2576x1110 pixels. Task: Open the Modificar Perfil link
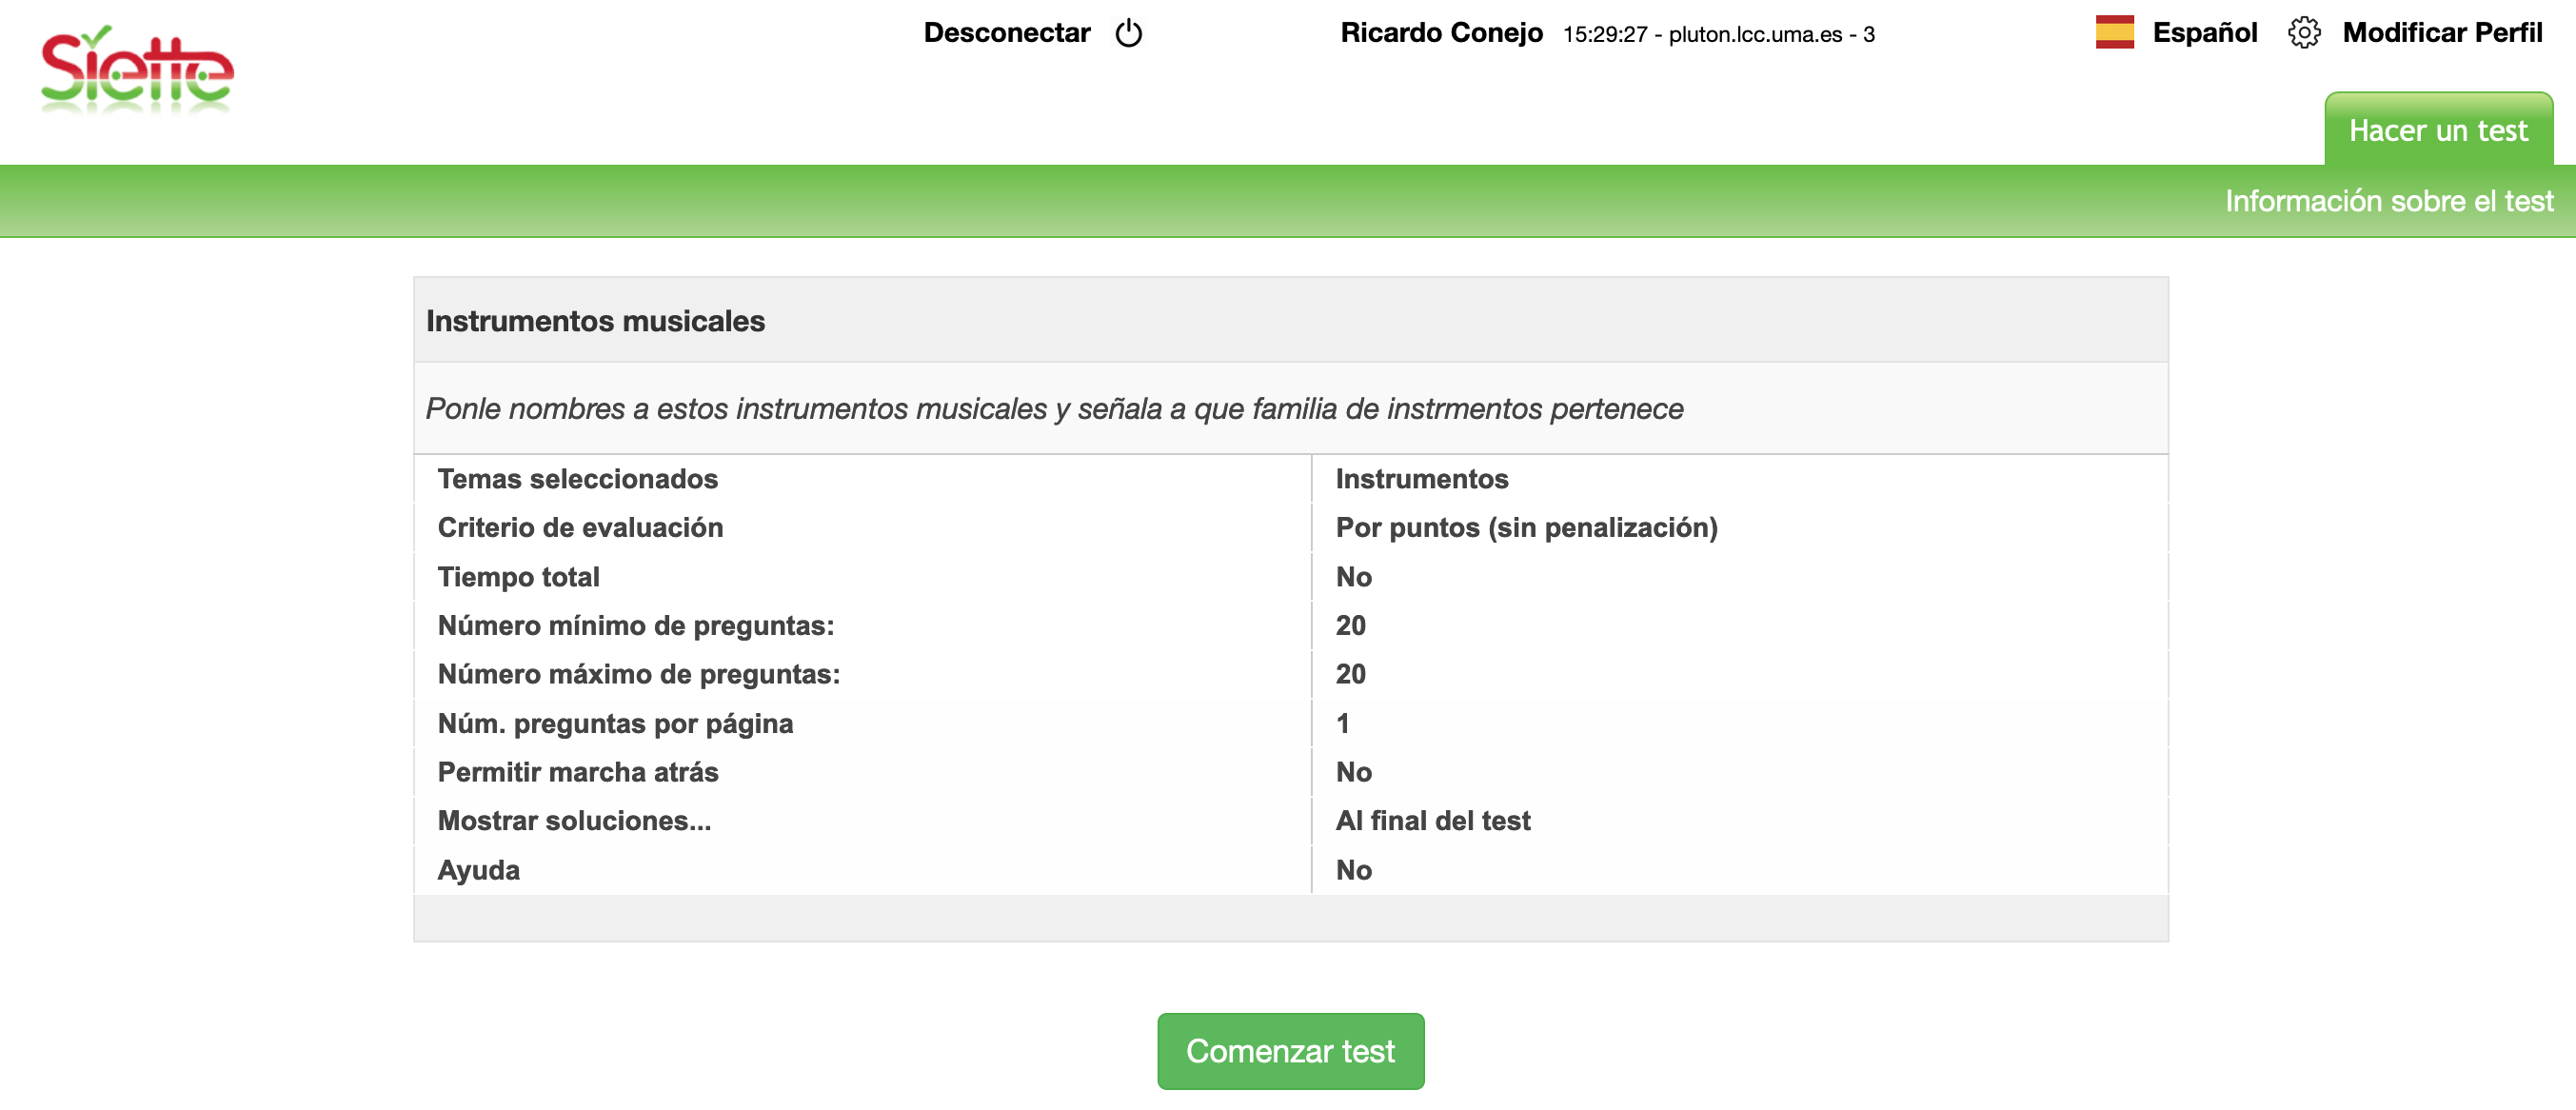click(x=2441, y=33)
